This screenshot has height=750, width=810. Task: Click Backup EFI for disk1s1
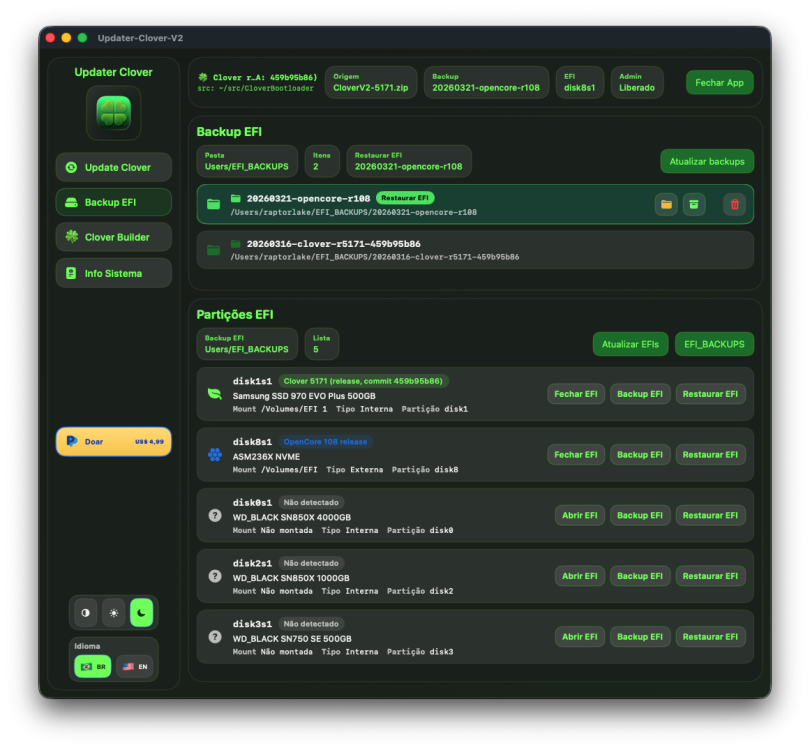point(640,394)
